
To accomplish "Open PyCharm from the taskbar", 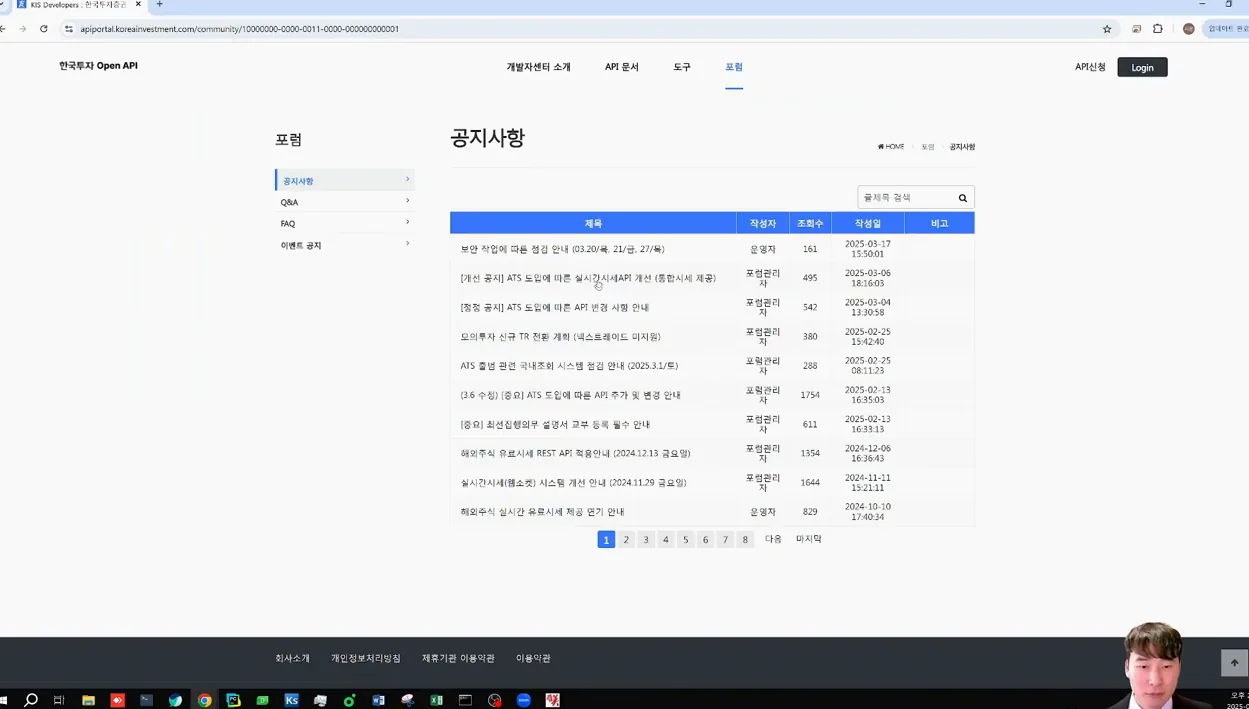I will (233, 700).
